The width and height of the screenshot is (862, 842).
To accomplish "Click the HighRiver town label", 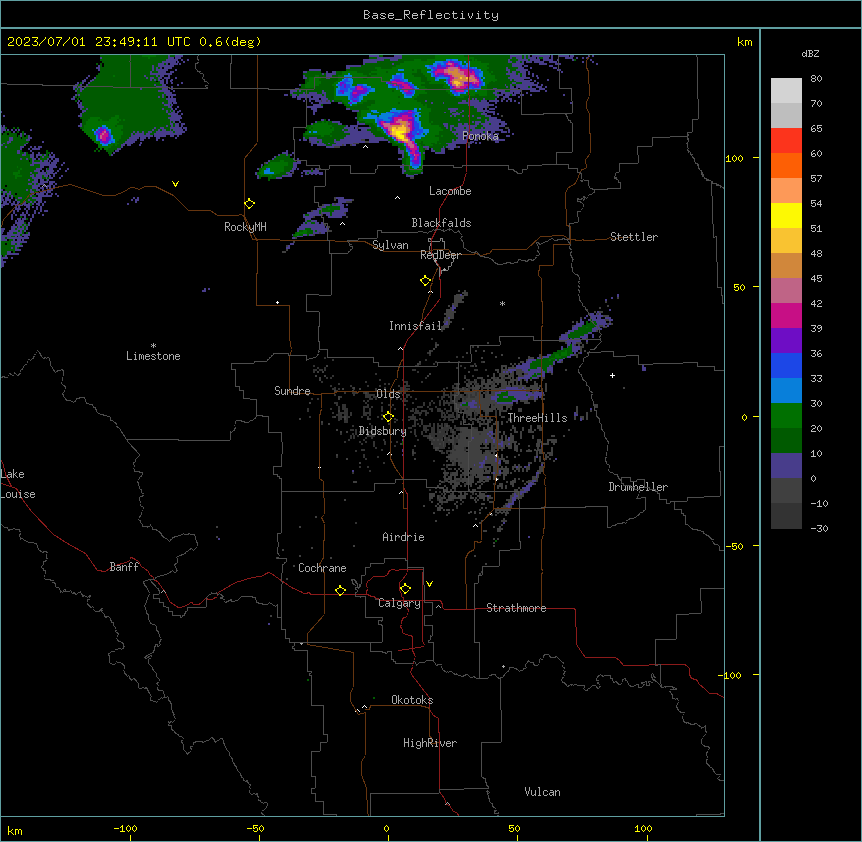I will click(430, 743).
